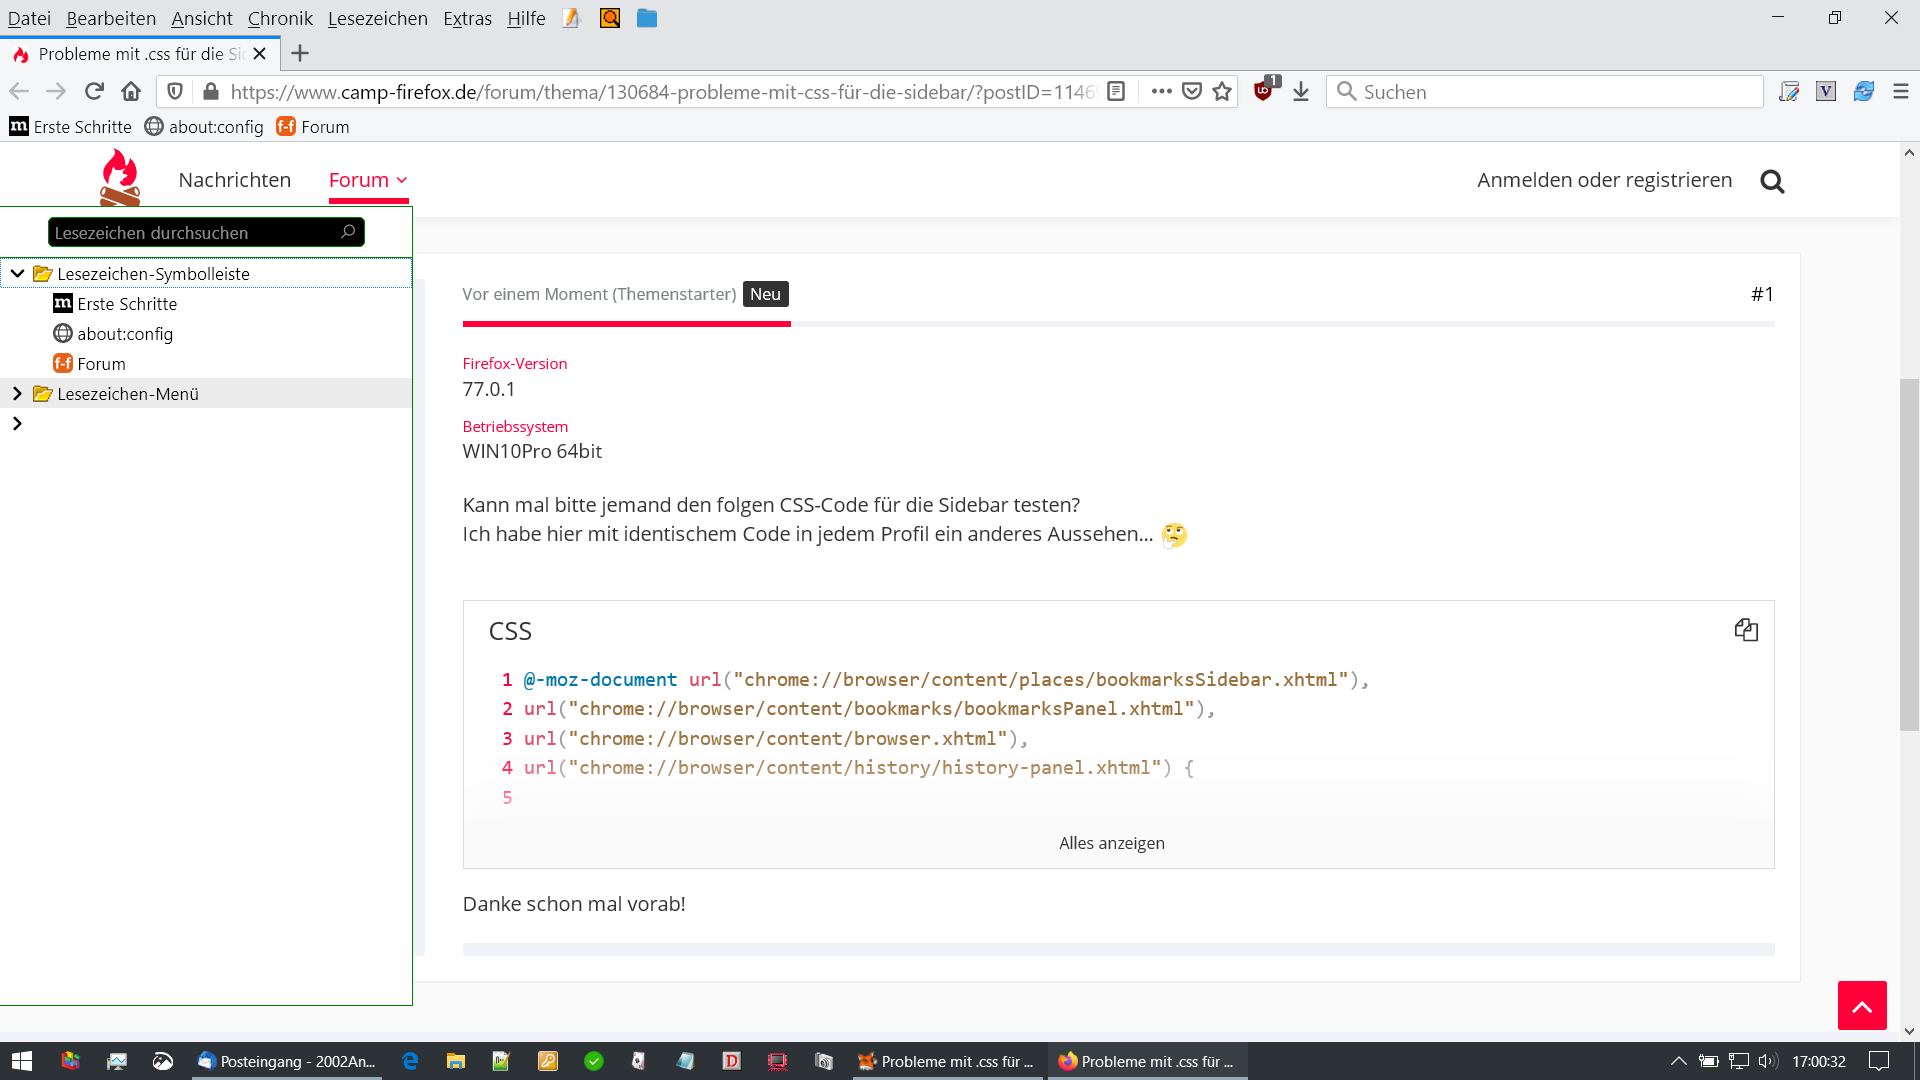This screenshot has width=1920, height=1080.
Task: Open the Forum dropdown in site navigation
Action: tap(368, 180)
